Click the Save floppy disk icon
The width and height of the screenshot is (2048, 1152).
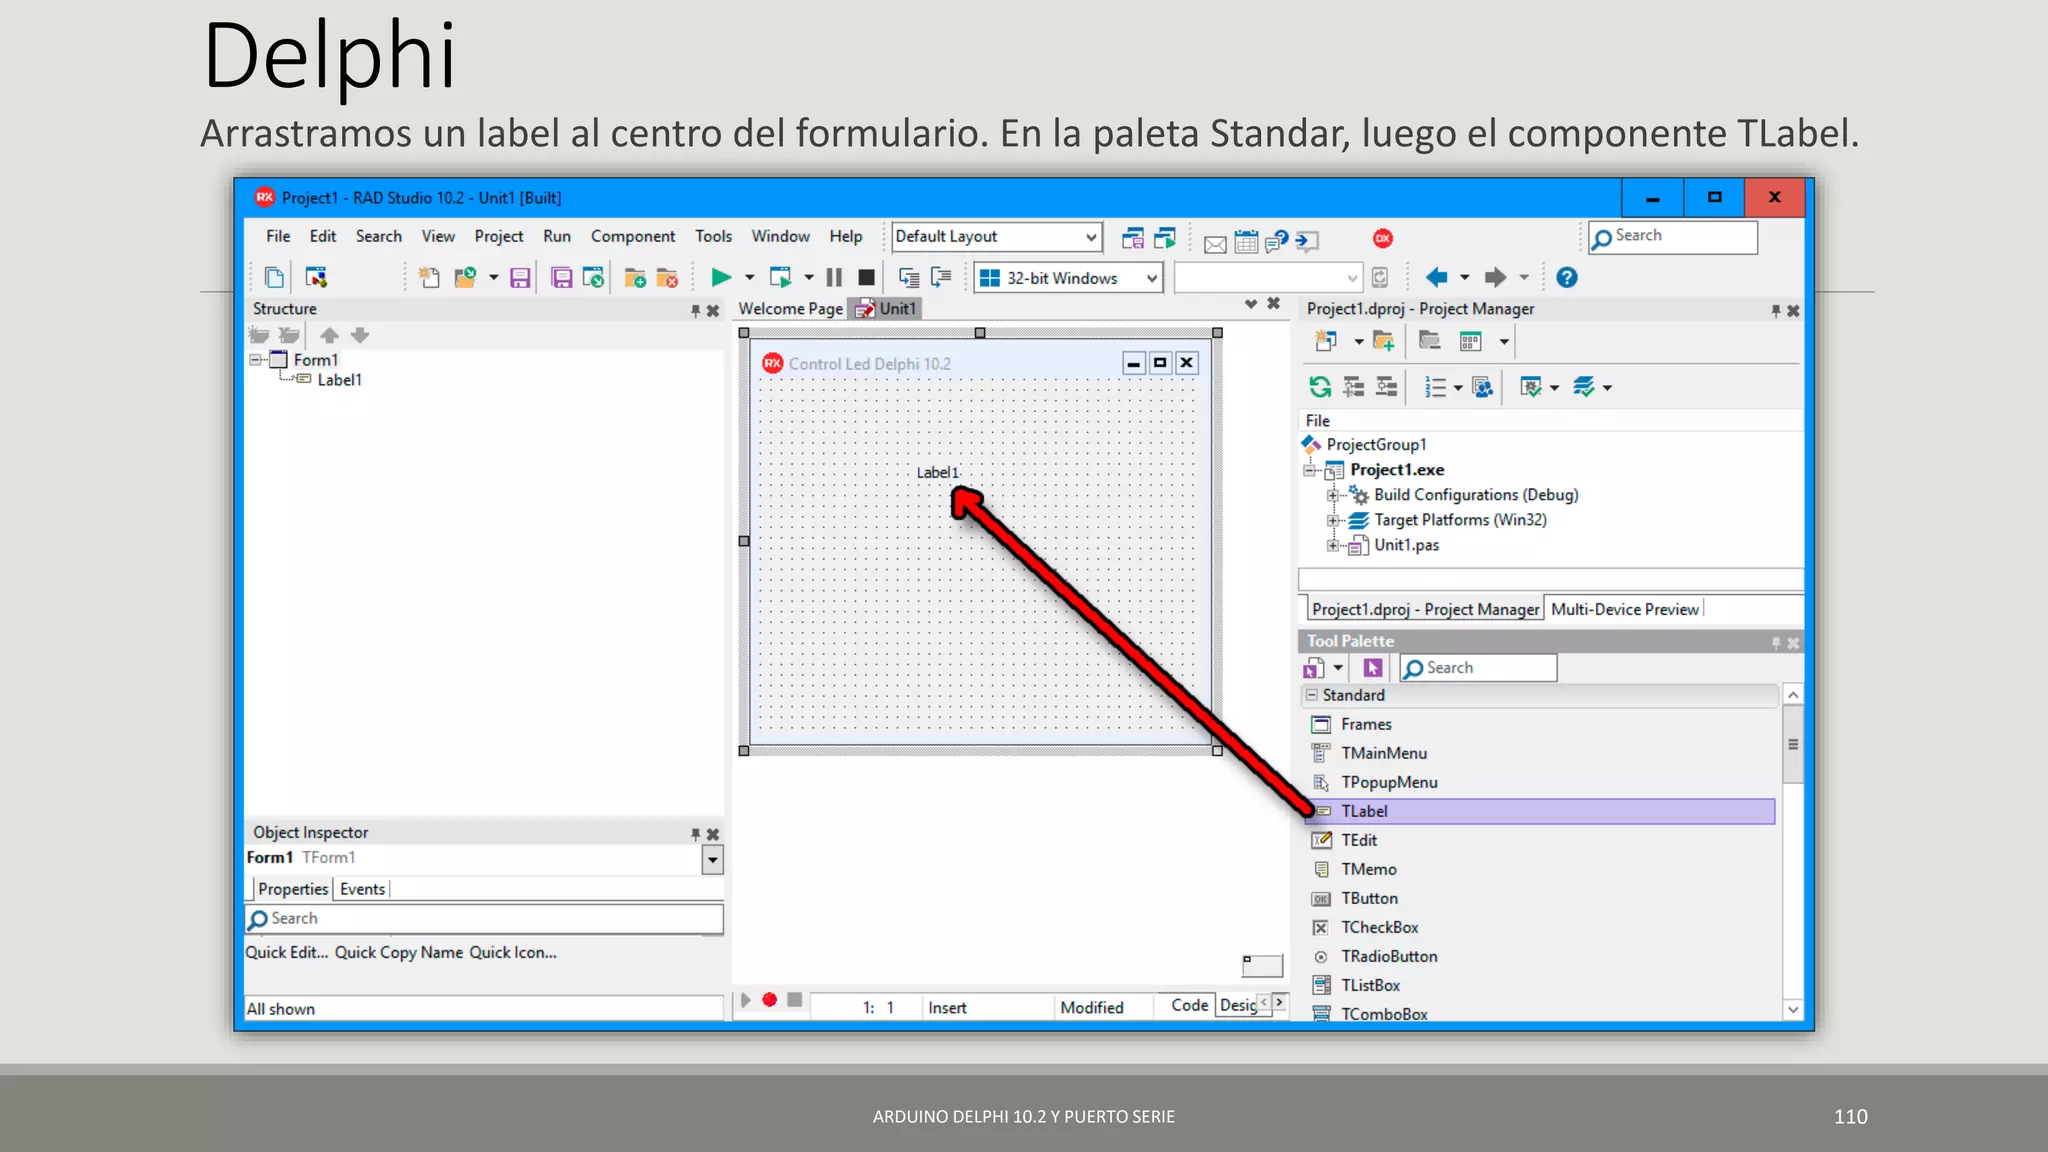(520, 277)
